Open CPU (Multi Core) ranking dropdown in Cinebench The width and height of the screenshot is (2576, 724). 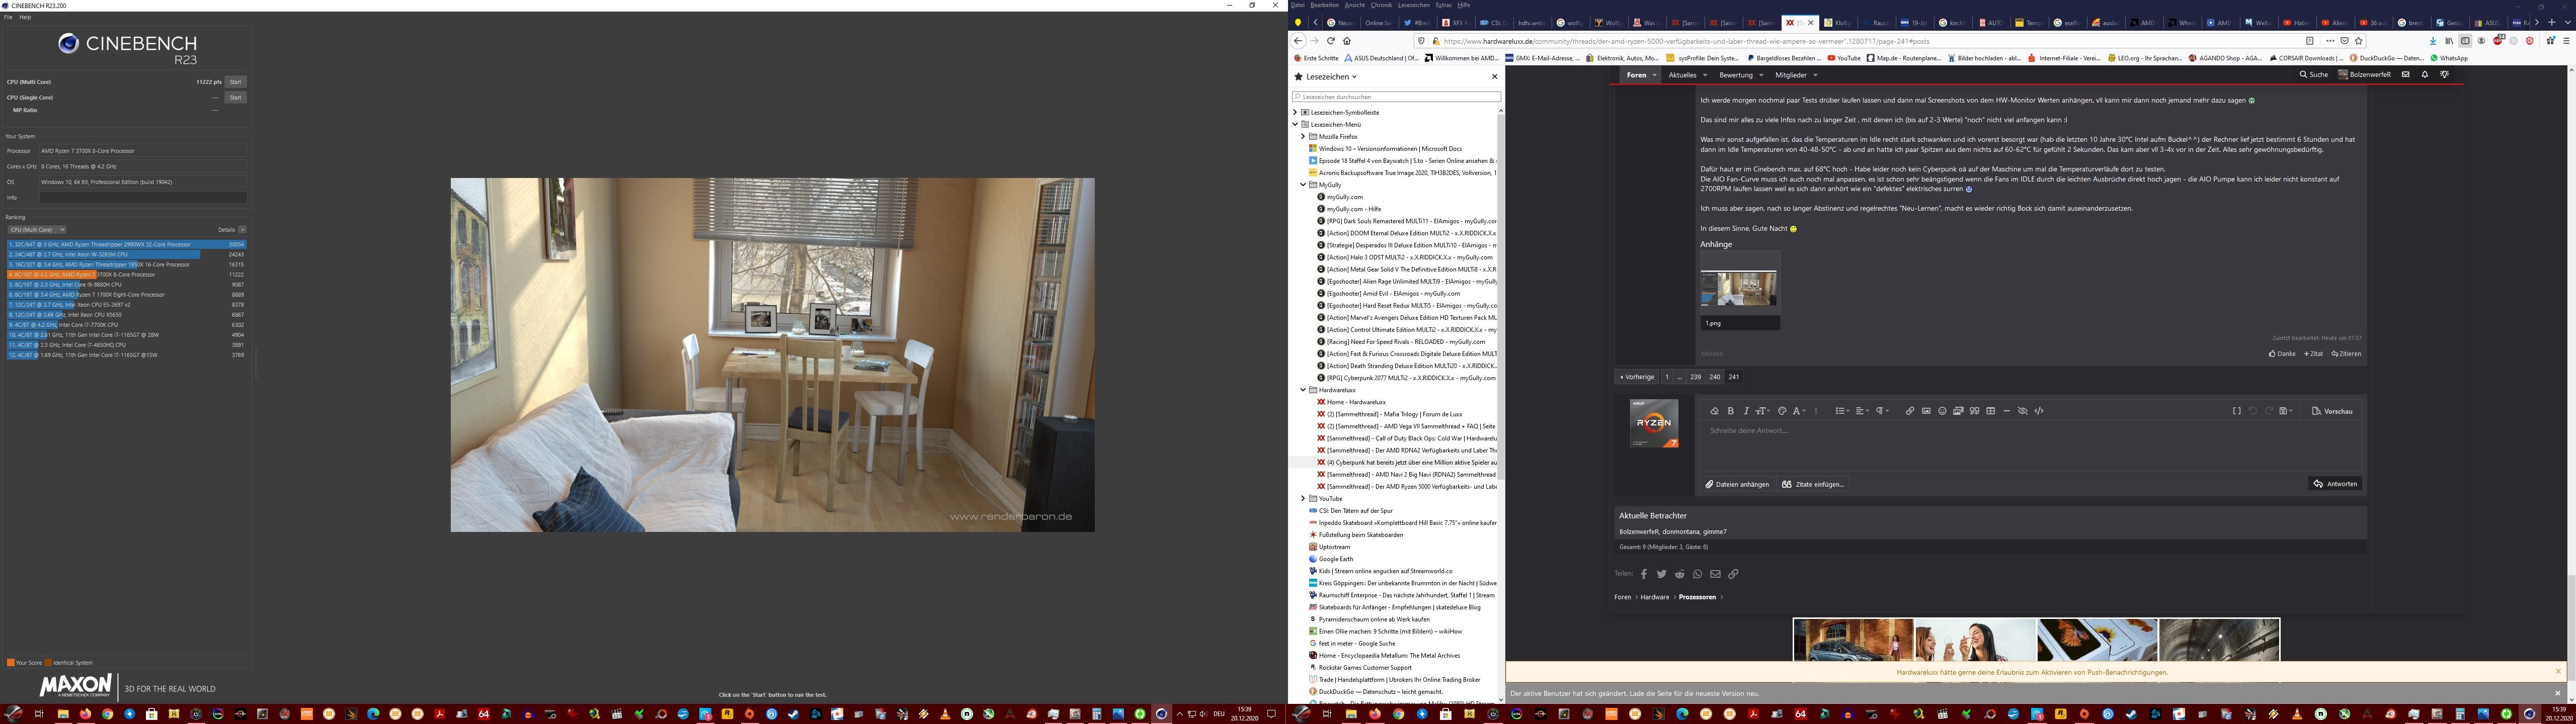tap(36, 229)
